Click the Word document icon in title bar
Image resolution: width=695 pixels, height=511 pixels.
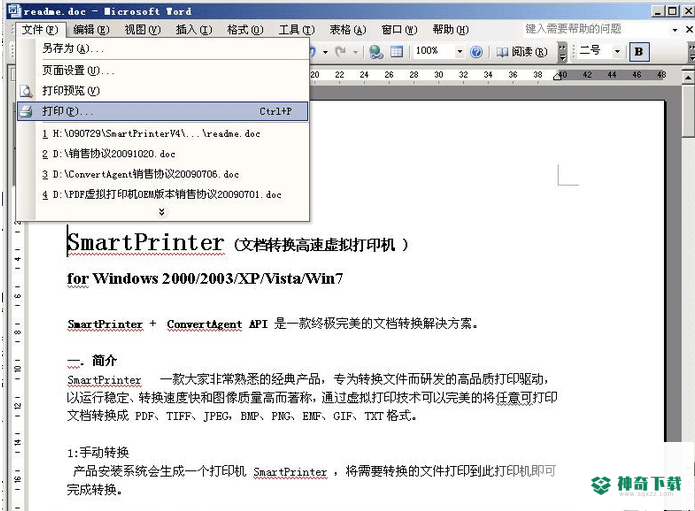point(14,11)
